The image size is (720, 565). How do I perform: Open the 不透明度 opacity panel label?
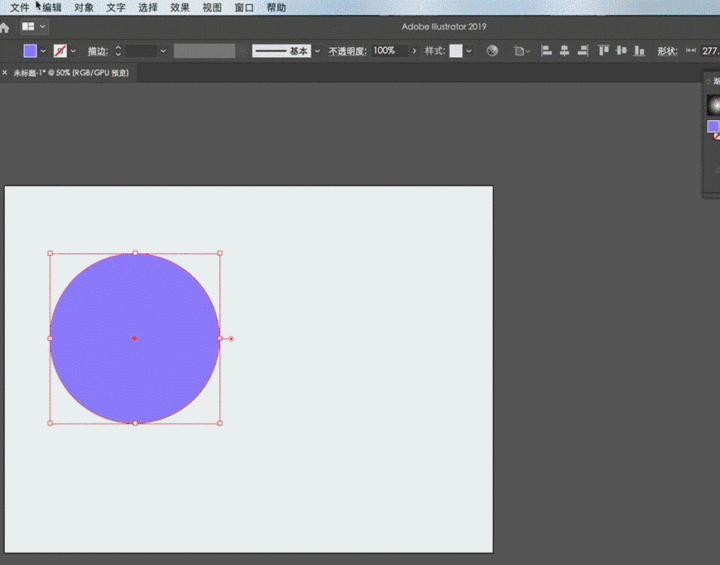348,51
